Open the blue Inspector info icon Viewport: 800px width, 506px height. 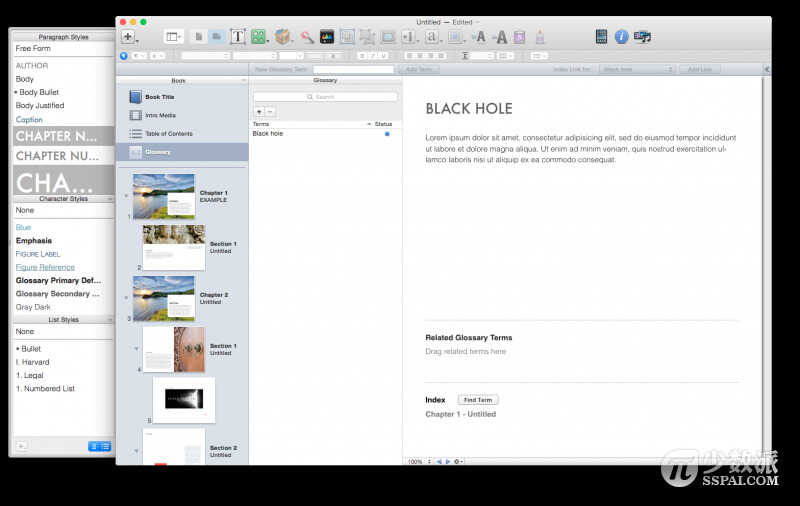621,37
